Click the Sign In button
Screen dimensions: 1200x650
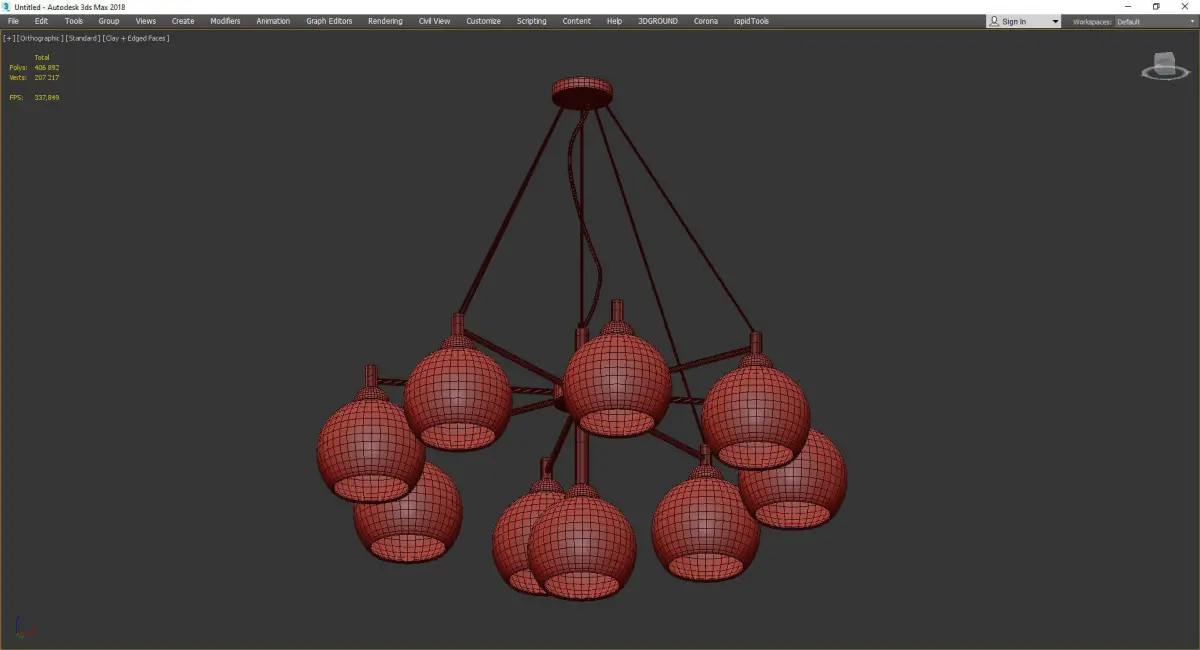point(1015,21)
